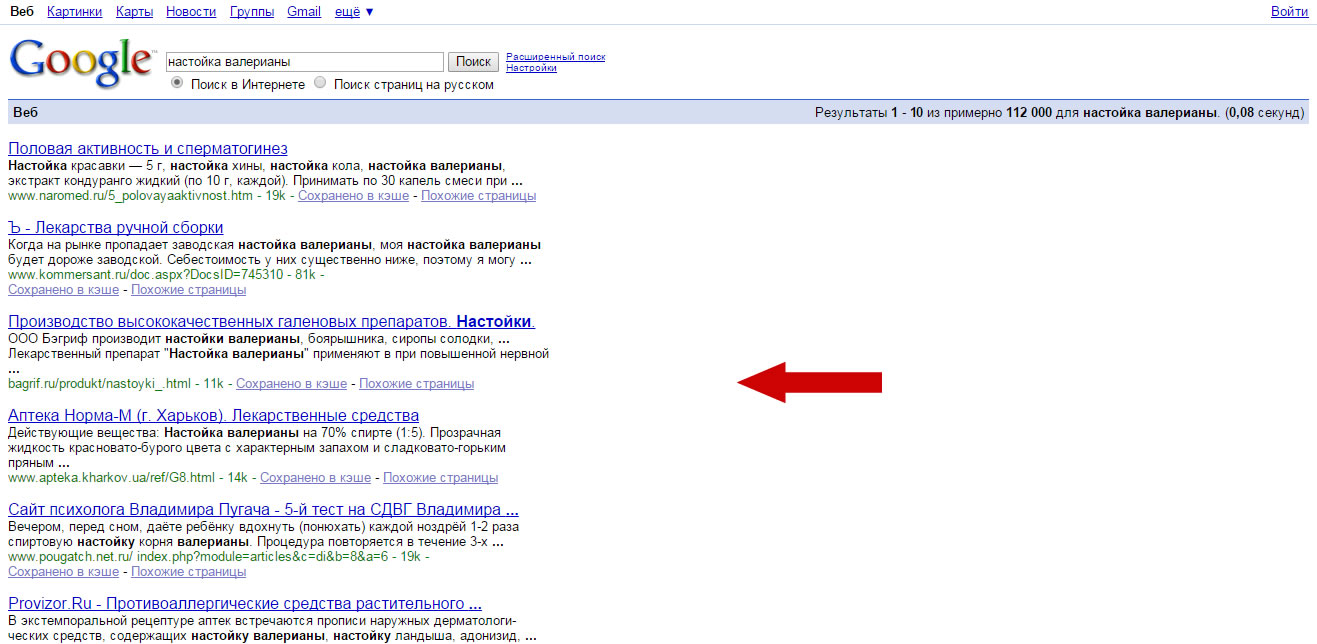This screenshot has height=644, width=1317.
Task: Click the results count text 112 000
Action: coord(1029,112)
